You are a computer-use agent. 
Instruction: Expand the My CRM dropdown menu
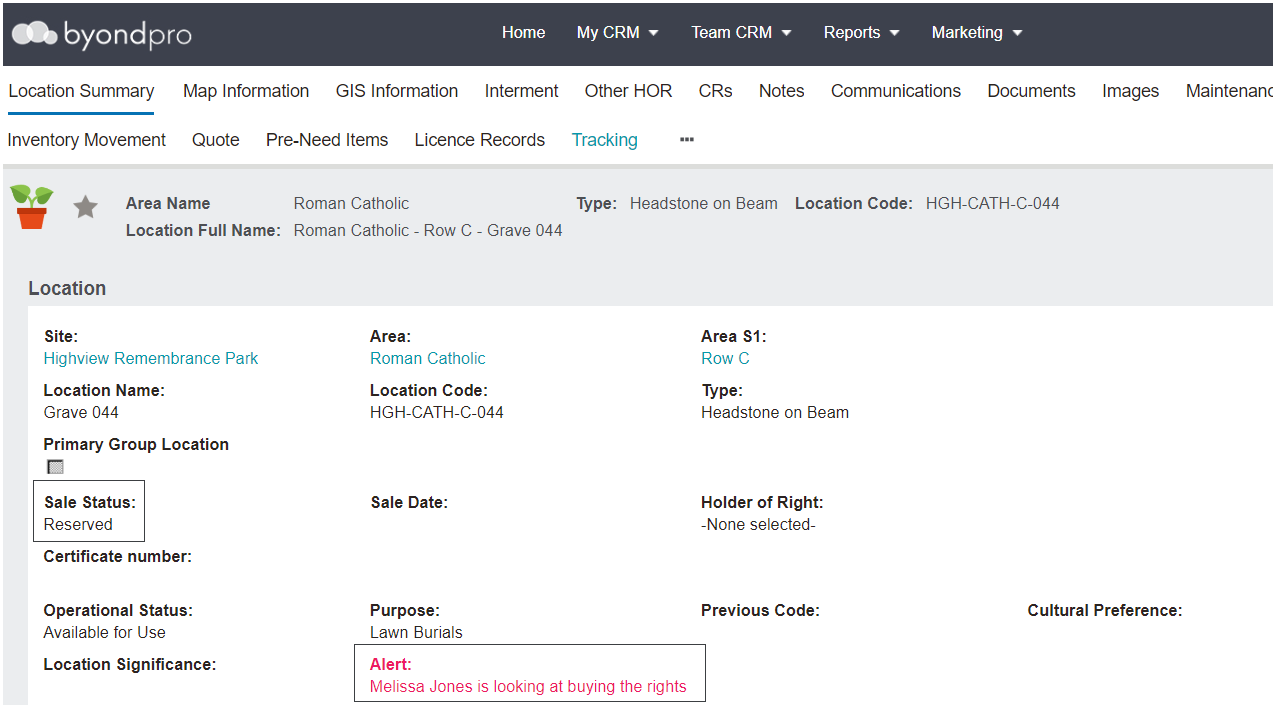pos(617,33)
